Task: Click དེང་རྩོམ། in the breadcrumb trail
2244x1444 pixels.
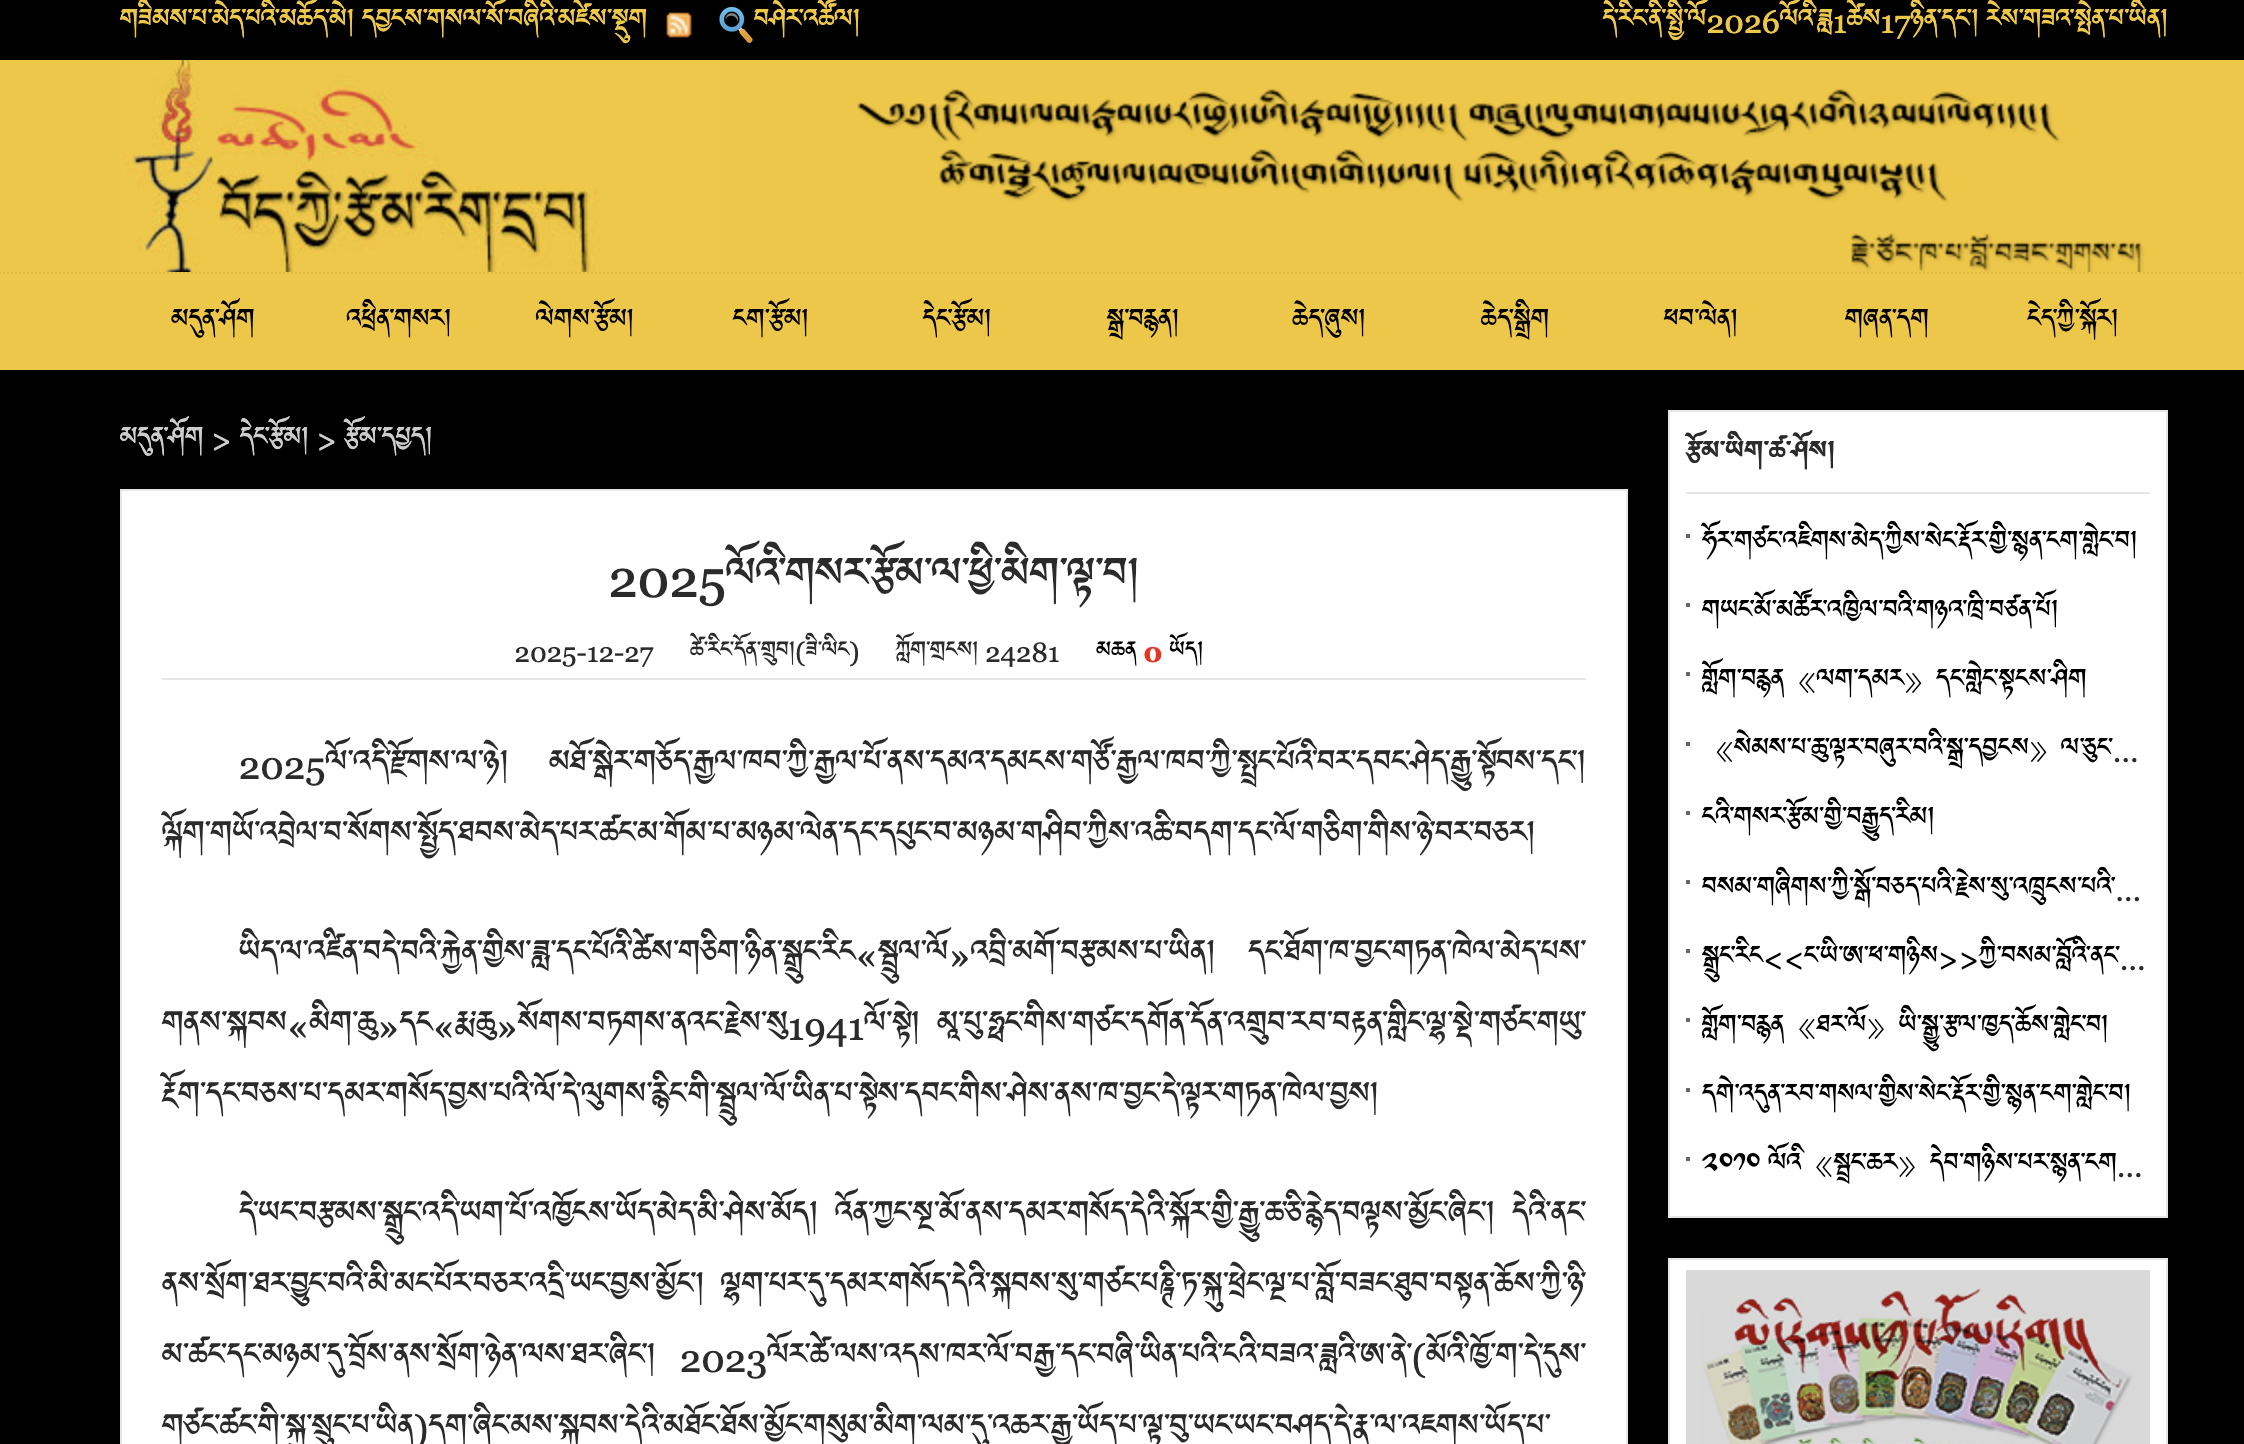Action: click(x=274, y=438)
